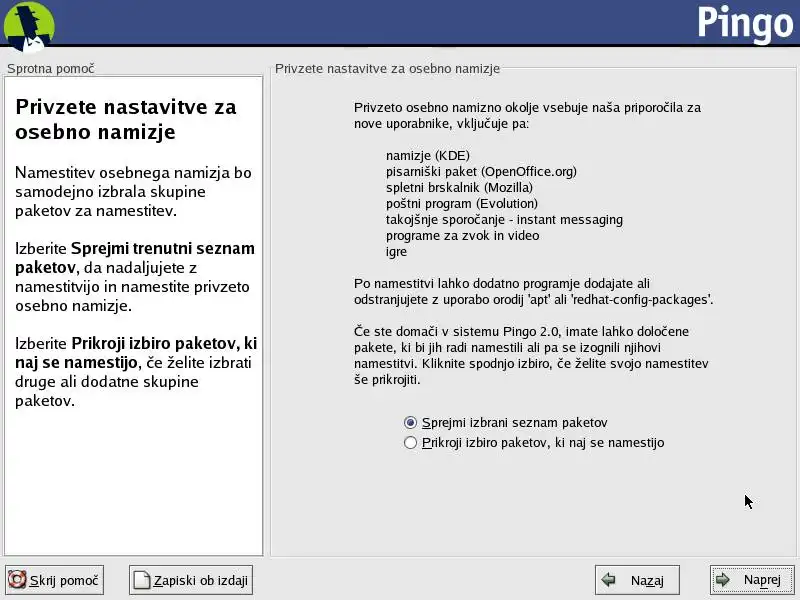Click the left arrow icon on Nazaj

[x=608, y=580]
